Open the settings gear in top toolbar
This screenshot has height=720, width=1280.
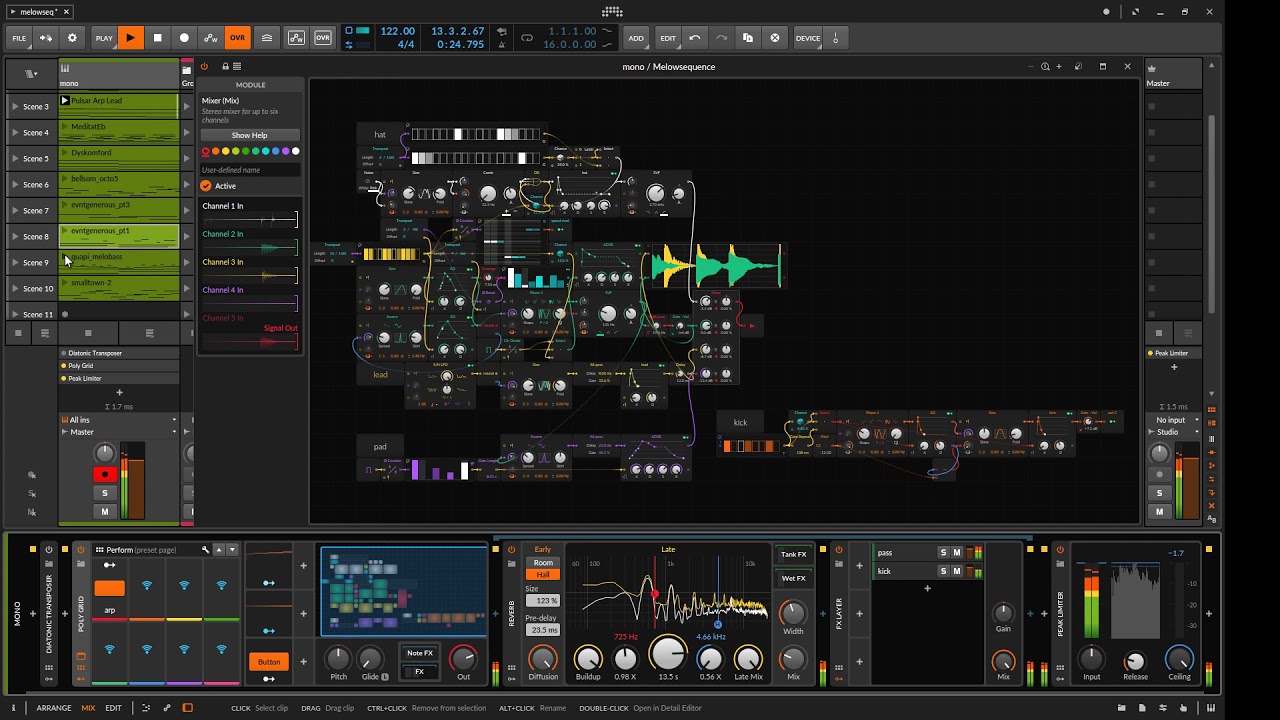72,38
